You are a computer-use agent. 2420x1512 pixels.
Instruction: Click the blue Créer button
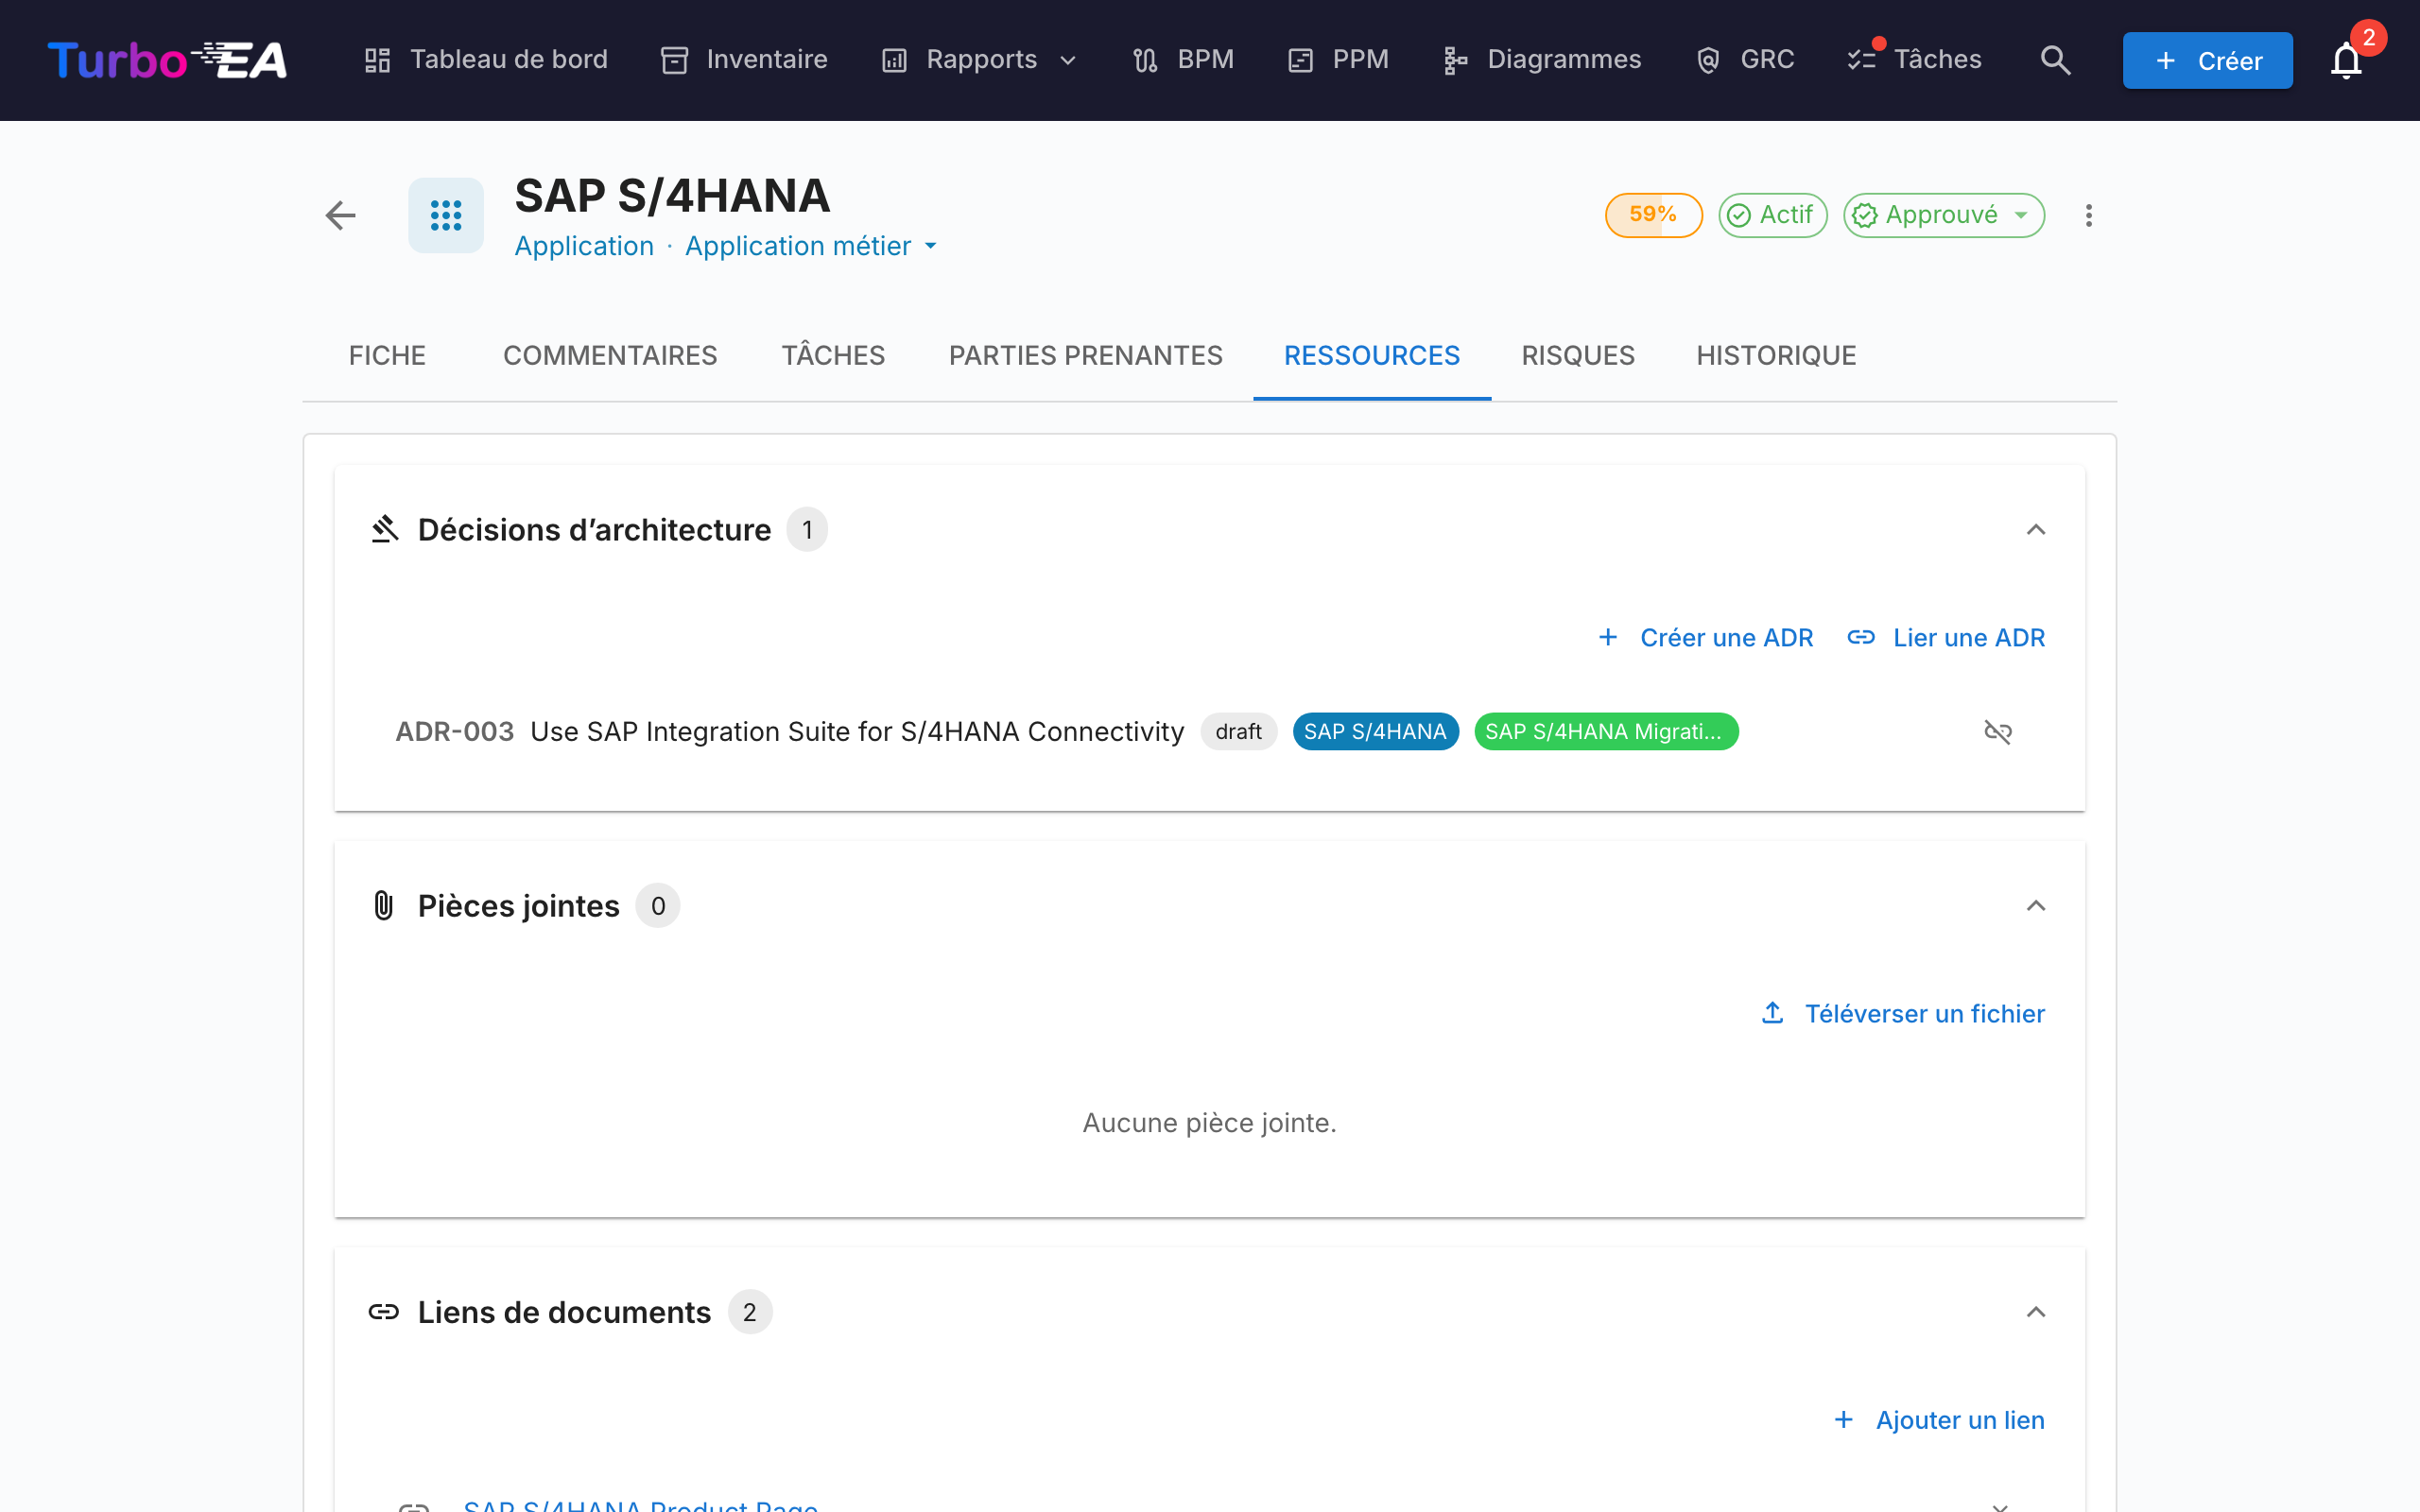[2207, 60]
